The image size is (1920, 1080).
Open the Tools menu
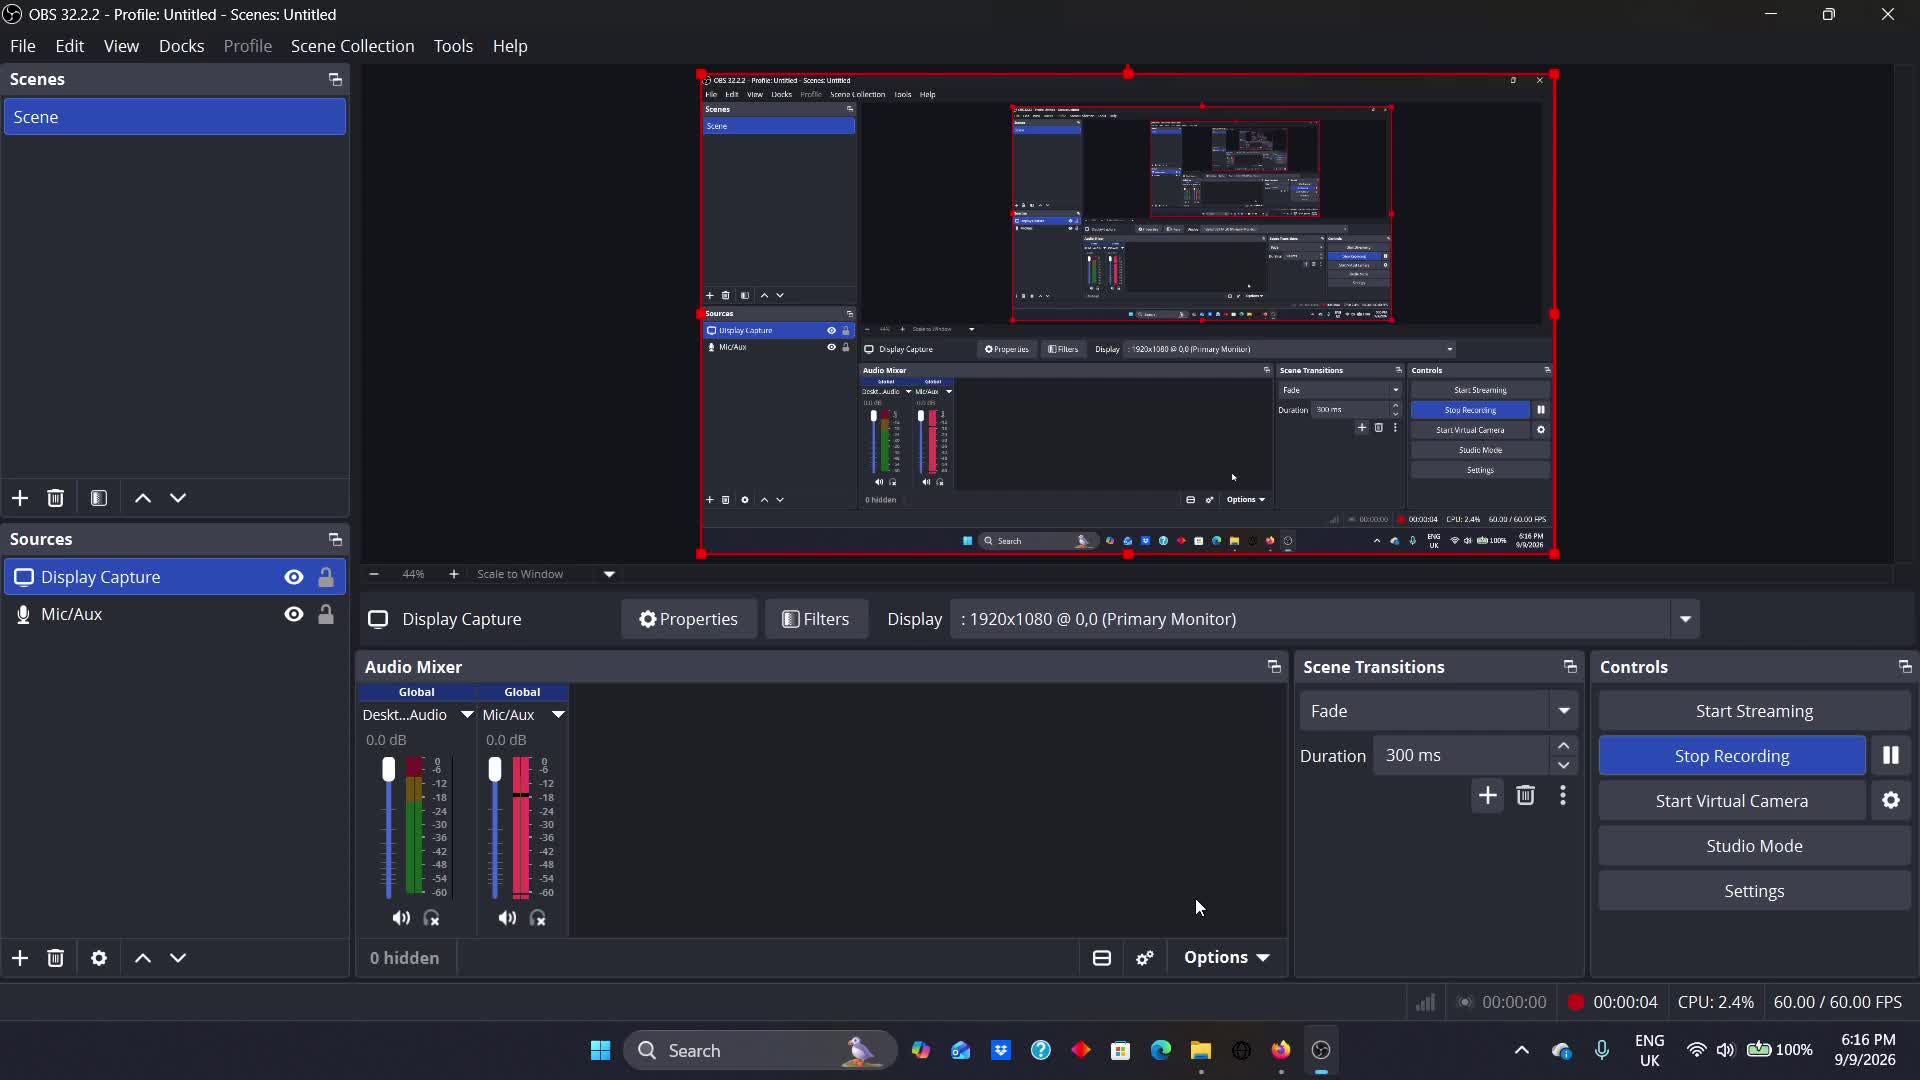tap(453, 46)
